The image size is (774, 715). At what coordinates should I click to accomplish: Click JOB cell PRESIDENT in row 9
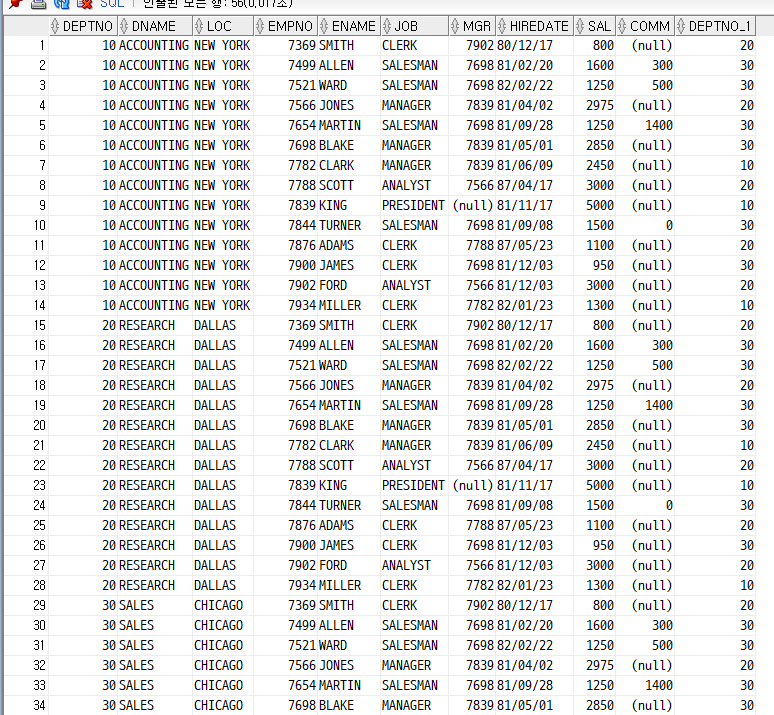click(413, 205)
